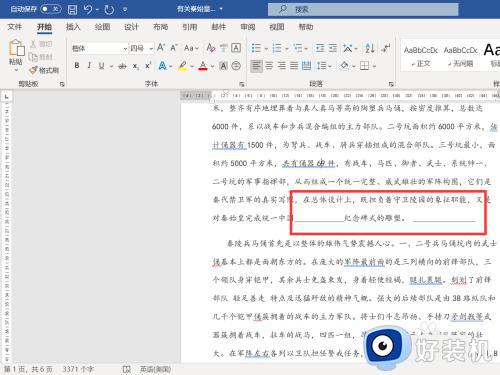Open the borders dropdown
Image resolution: width=500 pixels, height=375 pixels.
pyautogui.click(x=374, y=66)
